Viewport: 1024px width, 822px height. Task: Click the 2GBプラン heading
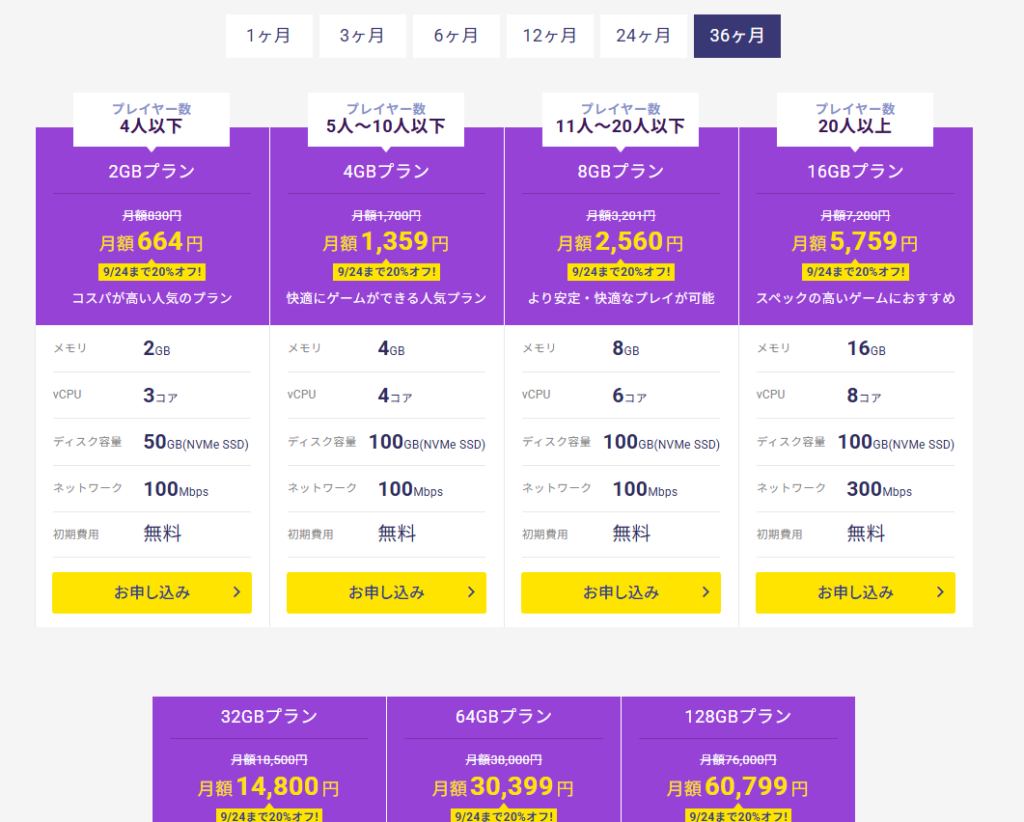point(152,171)
